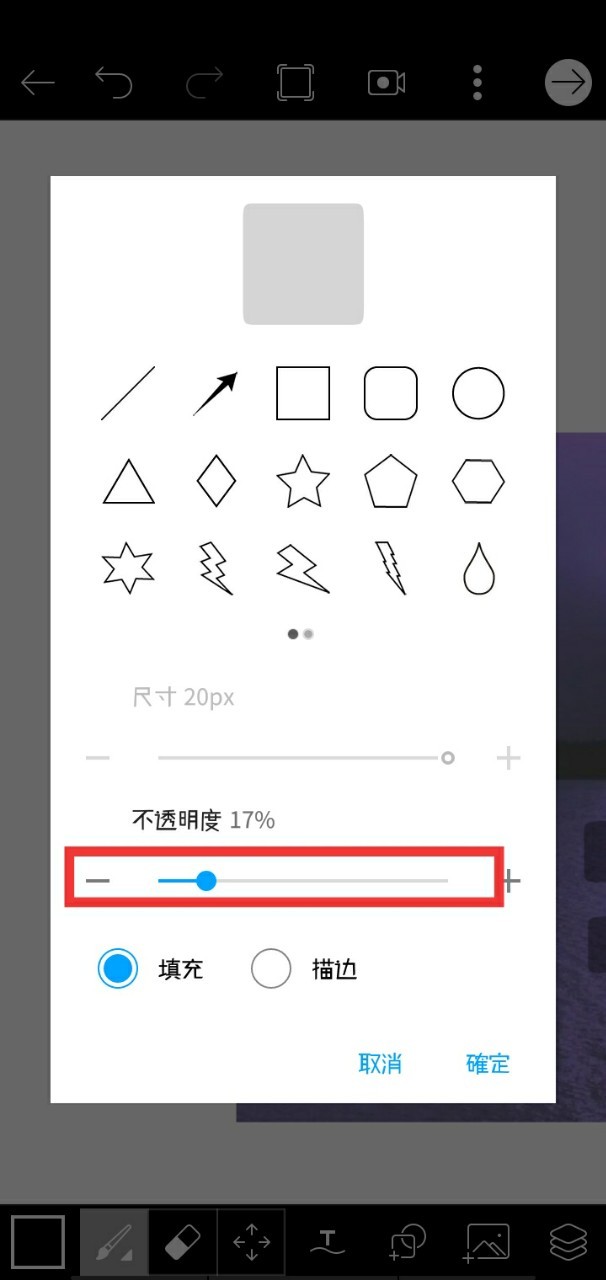Open the three-dot overflow menu
Image resolution: width=606 pixels, height=1280 pixels.
coord(478,82)
